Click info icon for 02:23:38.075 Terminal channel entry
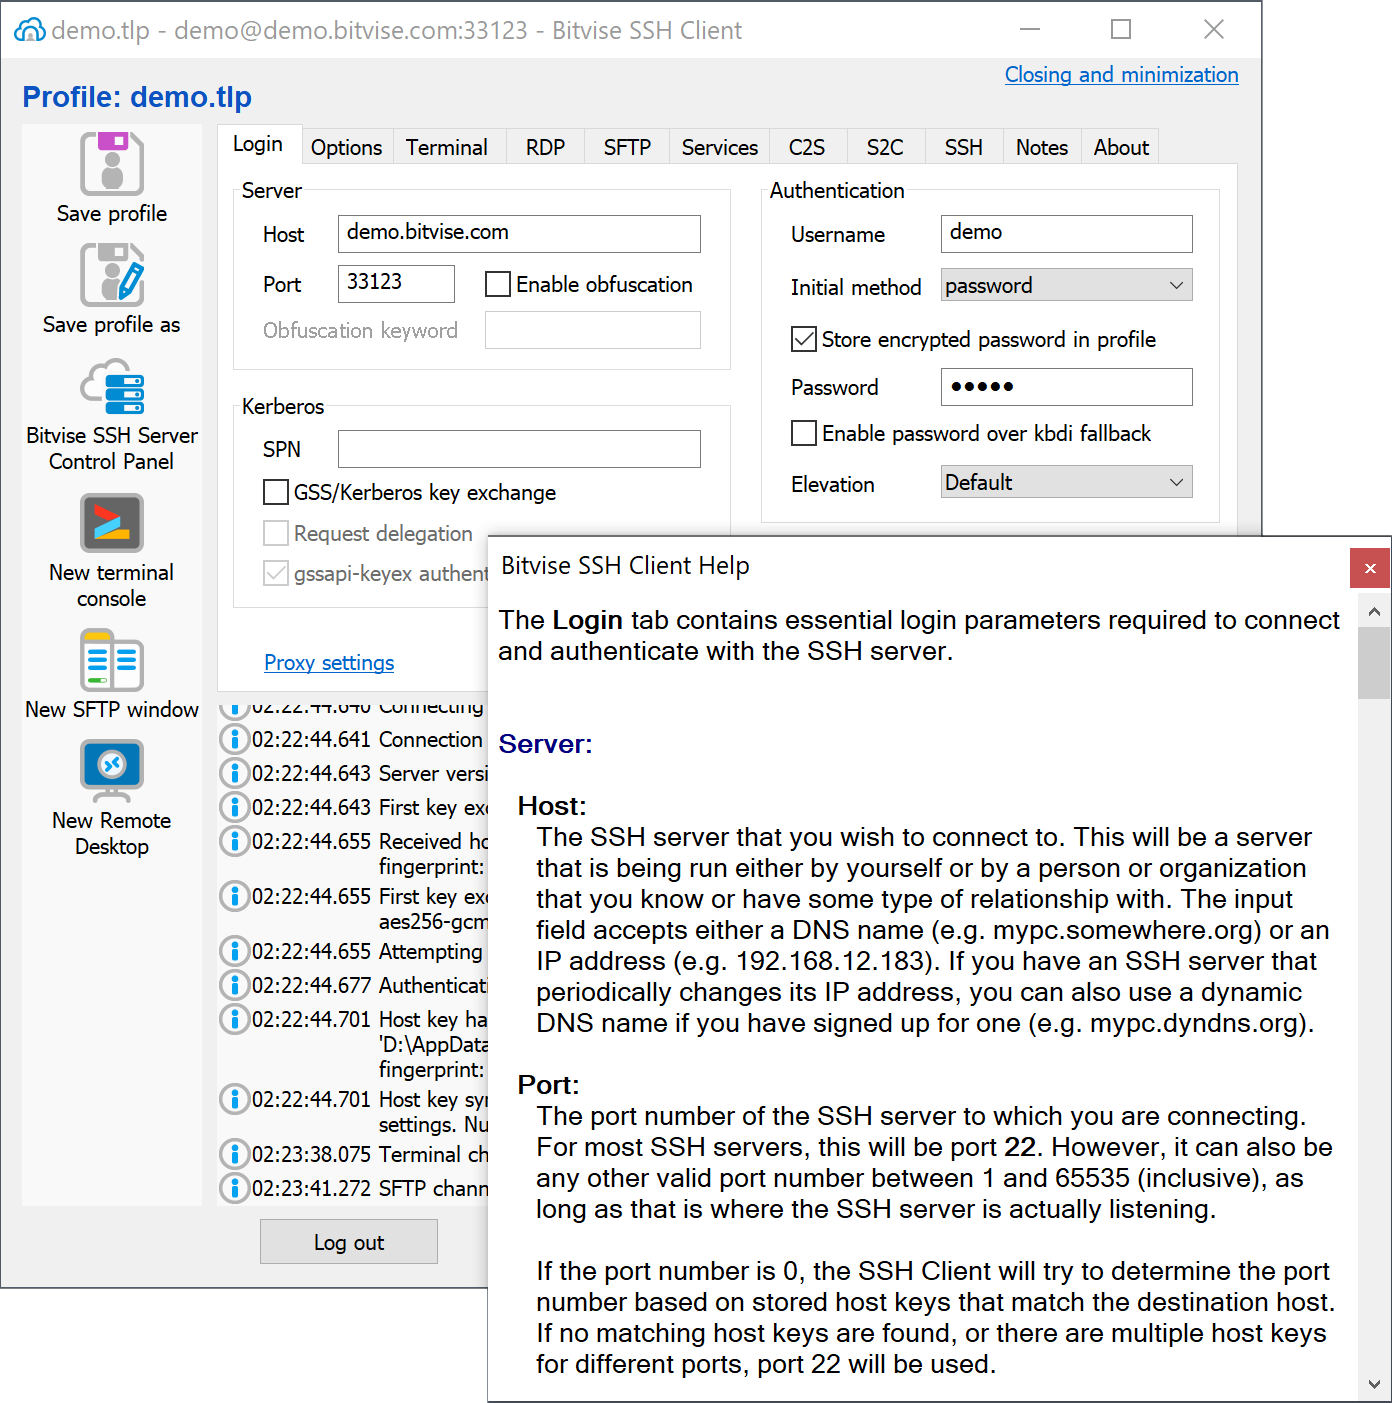The height and width of the screenshot is (1403, 1392). [x=234, y=1154]
